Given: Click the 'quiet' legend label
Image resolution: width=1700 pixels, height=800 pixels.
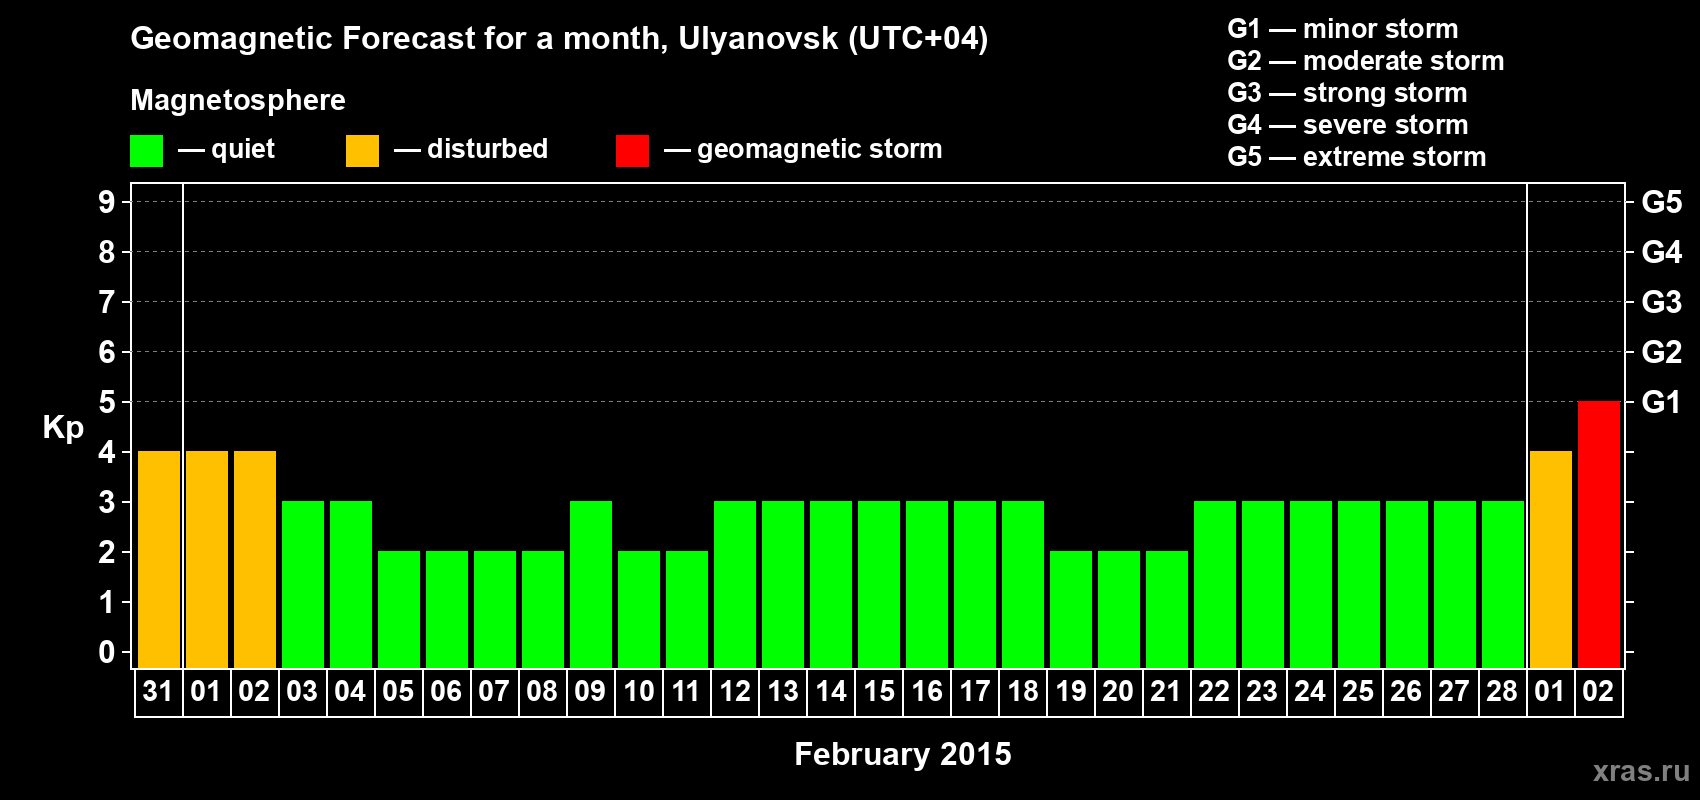Looking at the screenshot, I should (x=243, y=149).
